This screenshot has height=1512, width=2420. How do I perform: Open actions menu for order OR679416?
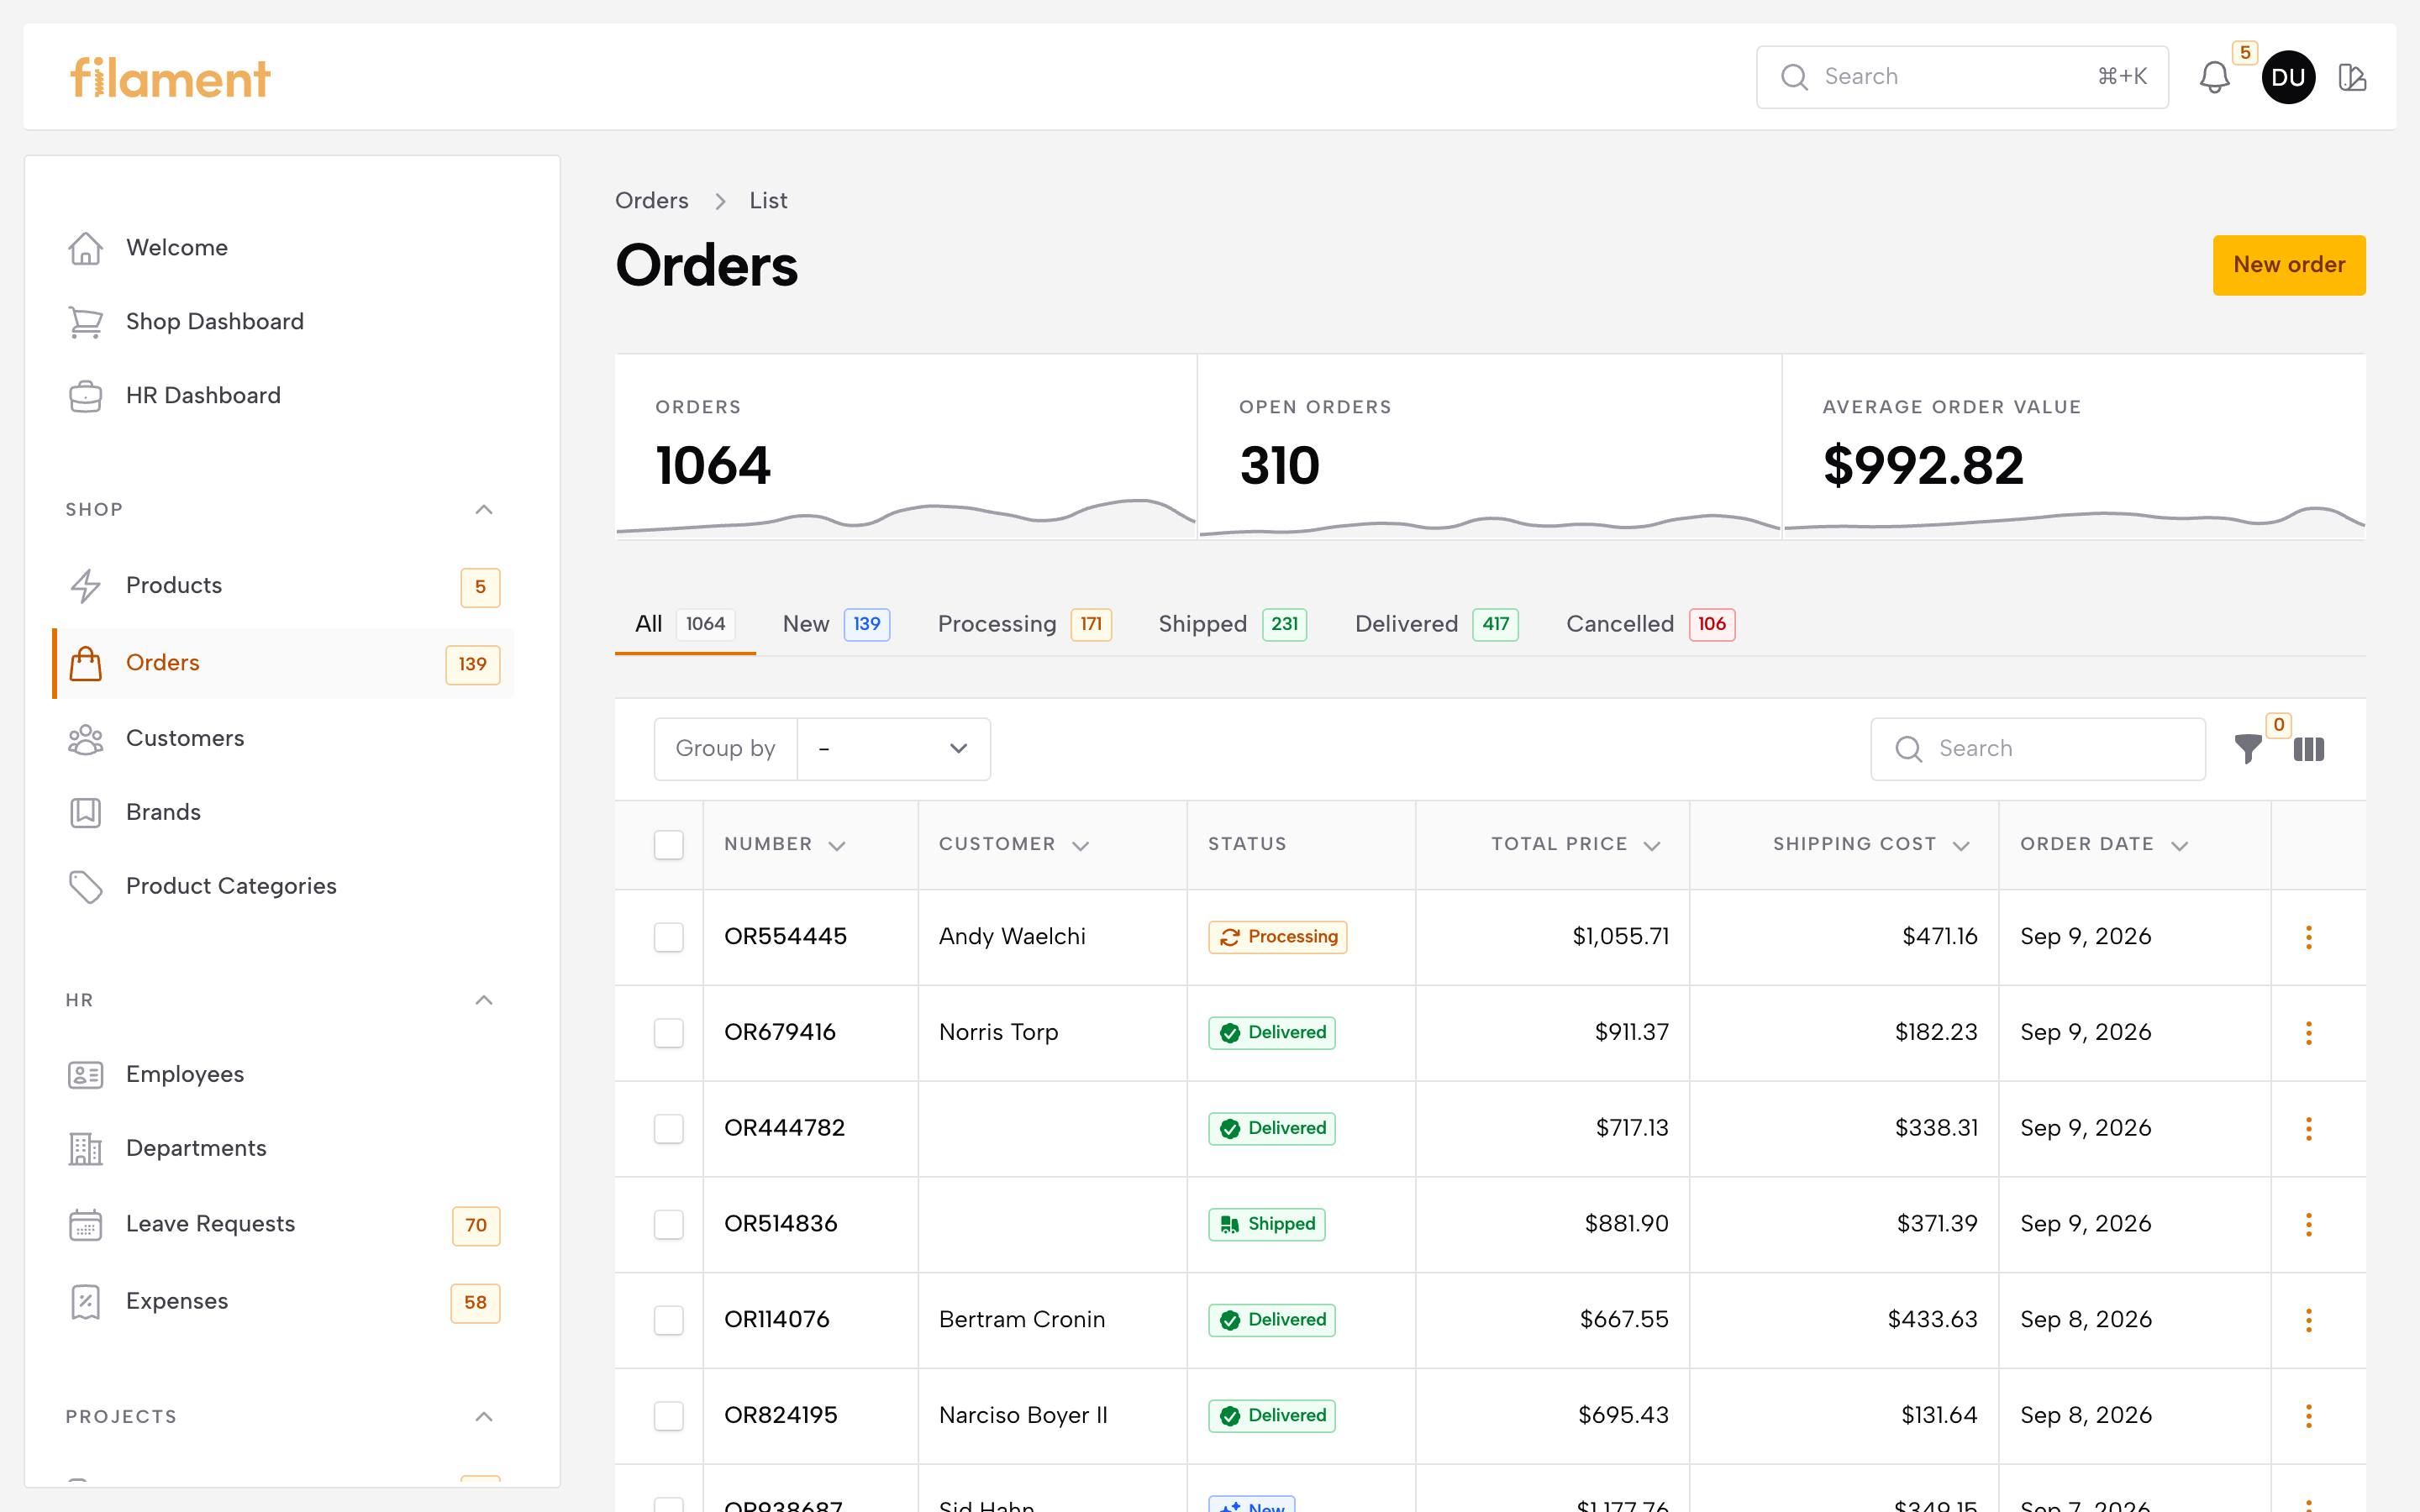pyautogui.click(x=2308, y=1033)
